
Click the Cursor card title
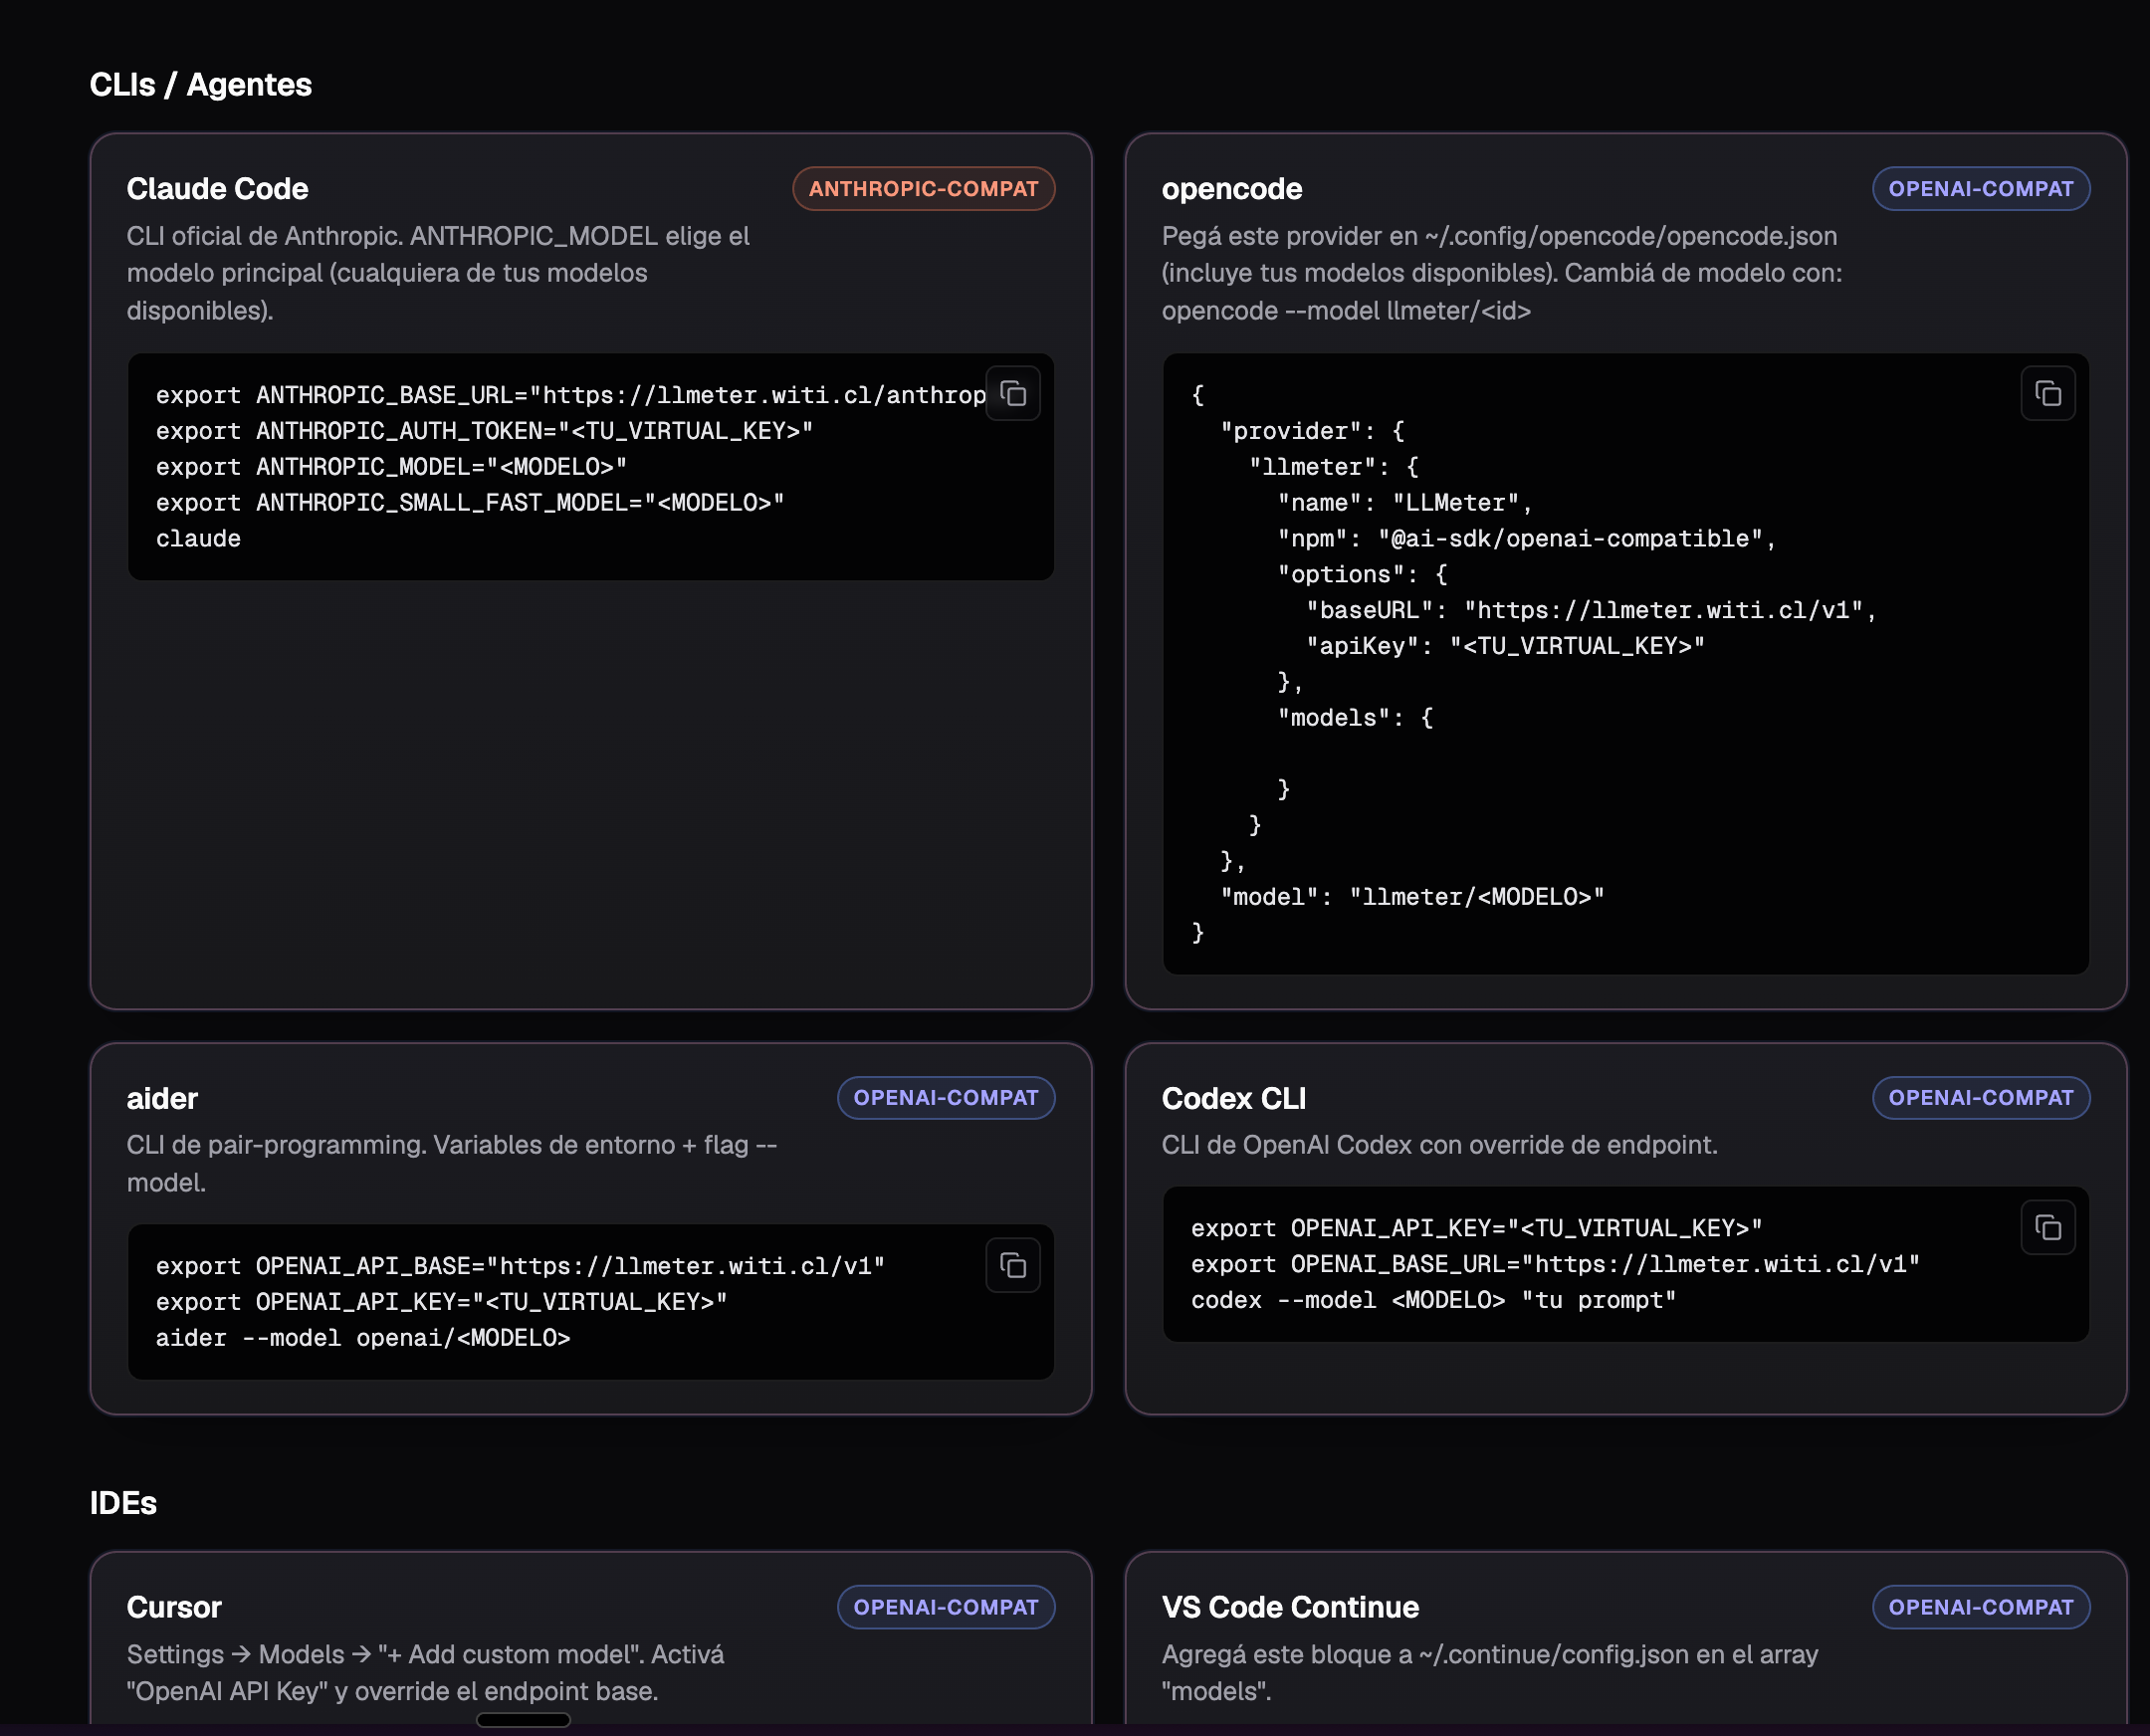[174, 1608]
